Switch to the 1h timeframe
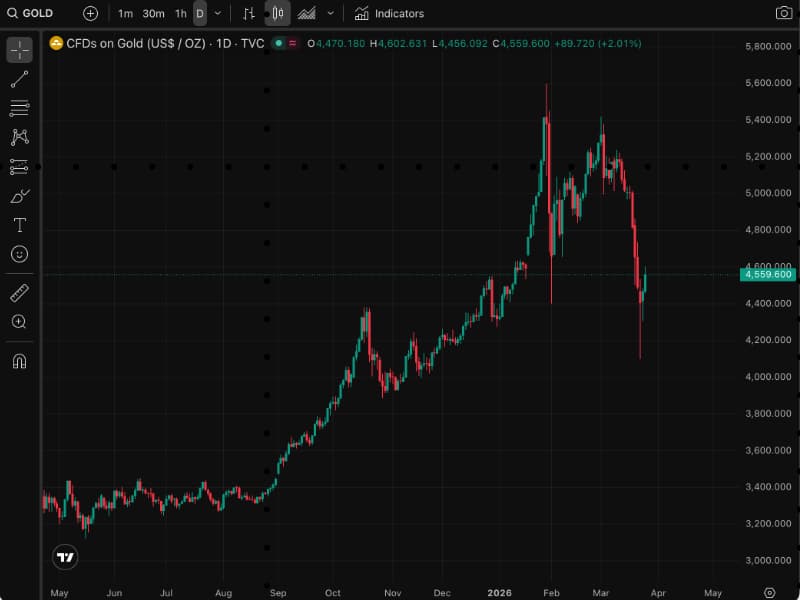Screen dimensions: 800x600 click(x=179, y=13)
